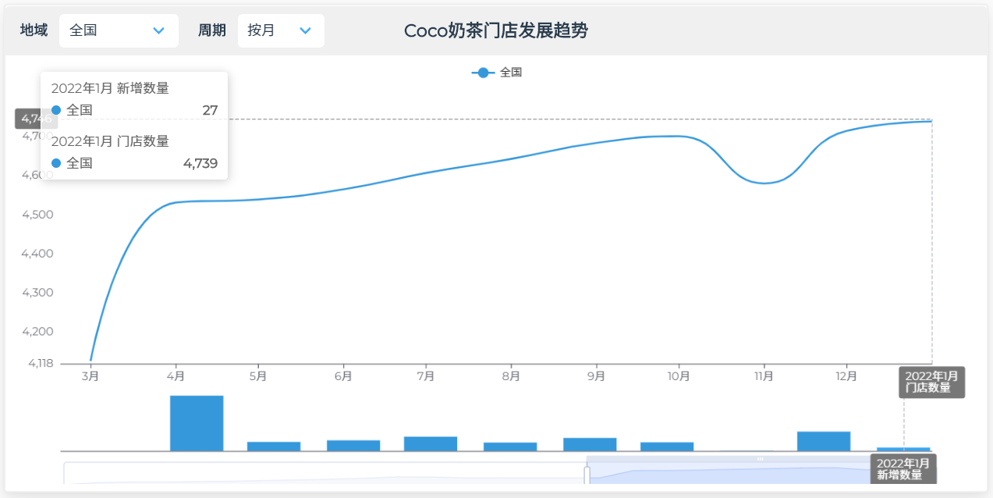Open the 地域 dropdown showing 全国
The image size is (993, 498).
click(118, 31)
